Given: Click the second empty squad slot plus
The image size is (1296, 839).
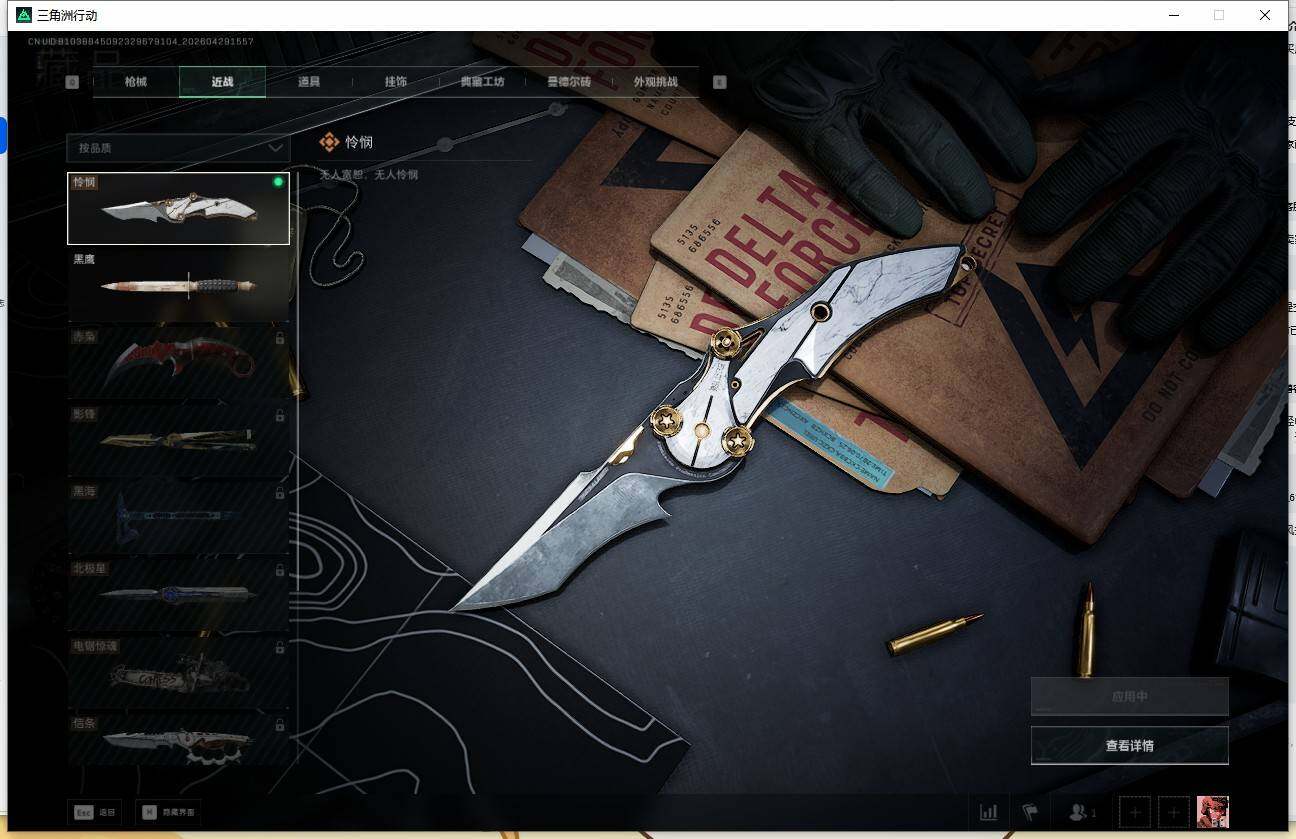Looking at the screenshot, I should (1174, 812).
